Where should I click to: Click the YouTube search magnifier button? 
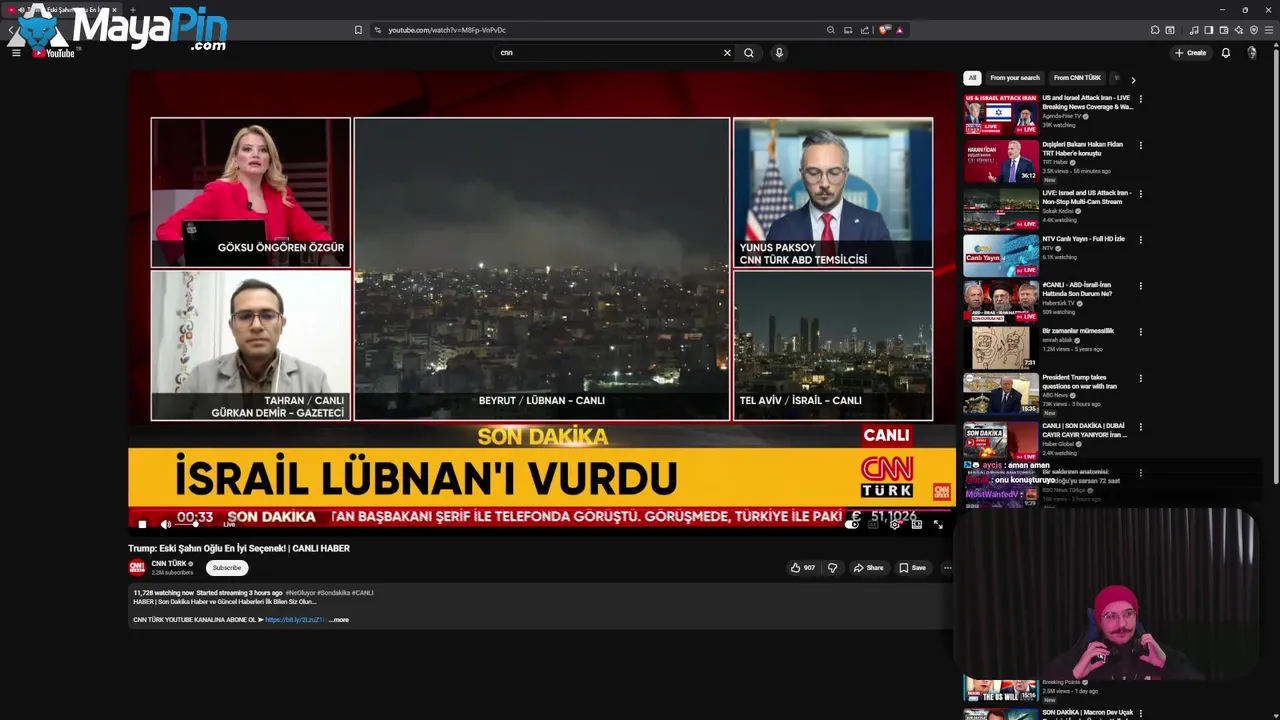click(748, 53)
